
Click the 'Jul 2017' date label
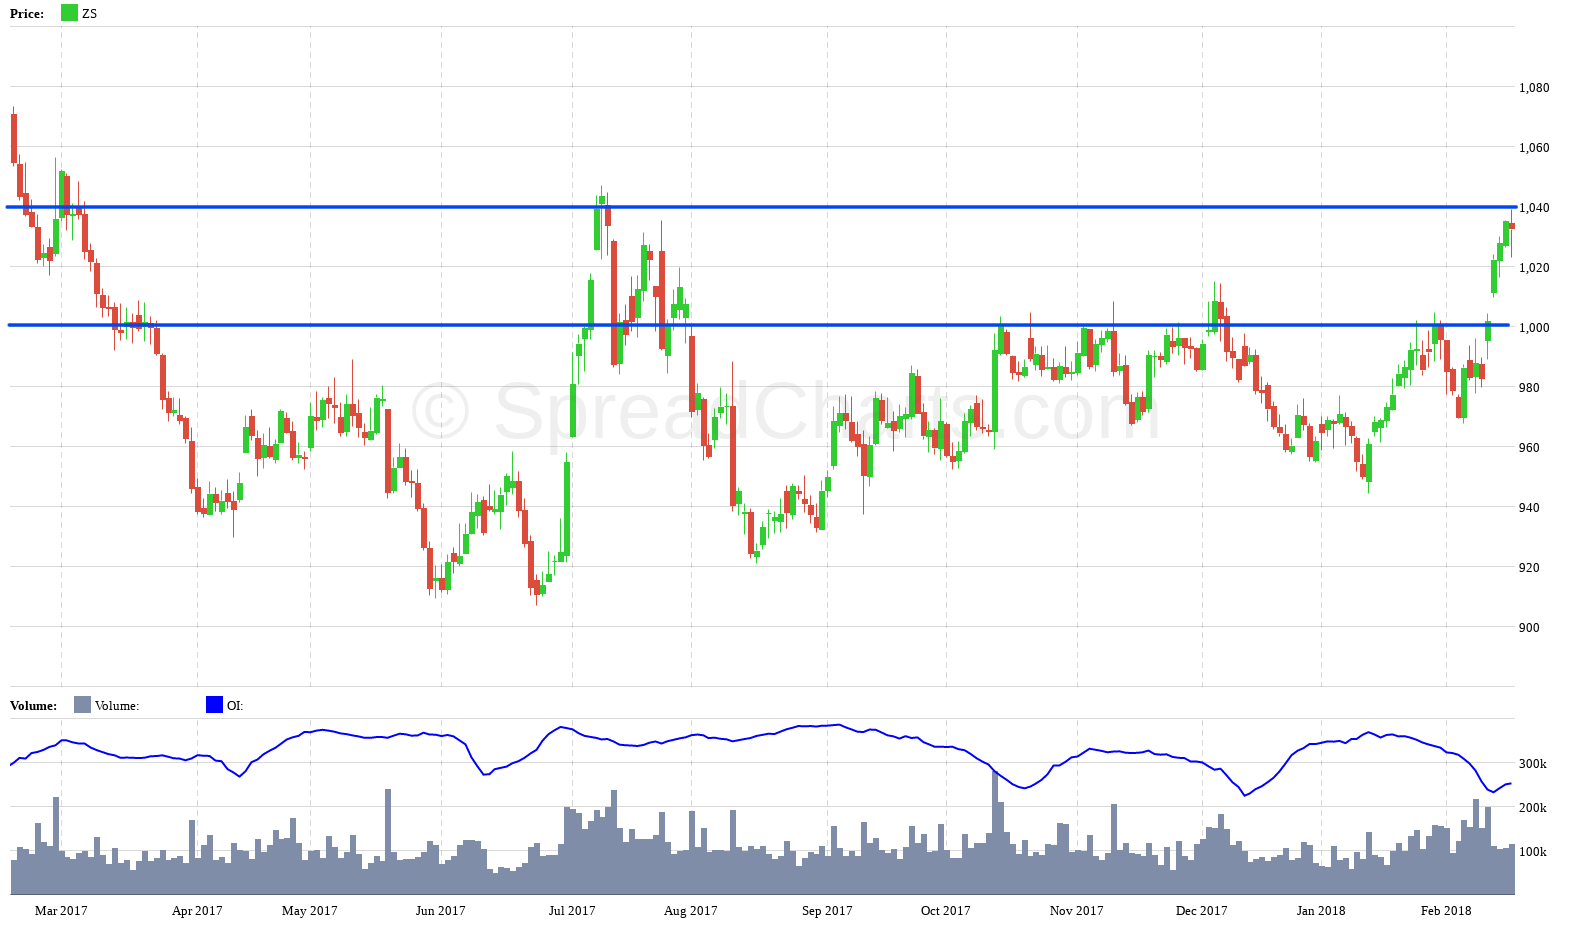coord(572,911)
